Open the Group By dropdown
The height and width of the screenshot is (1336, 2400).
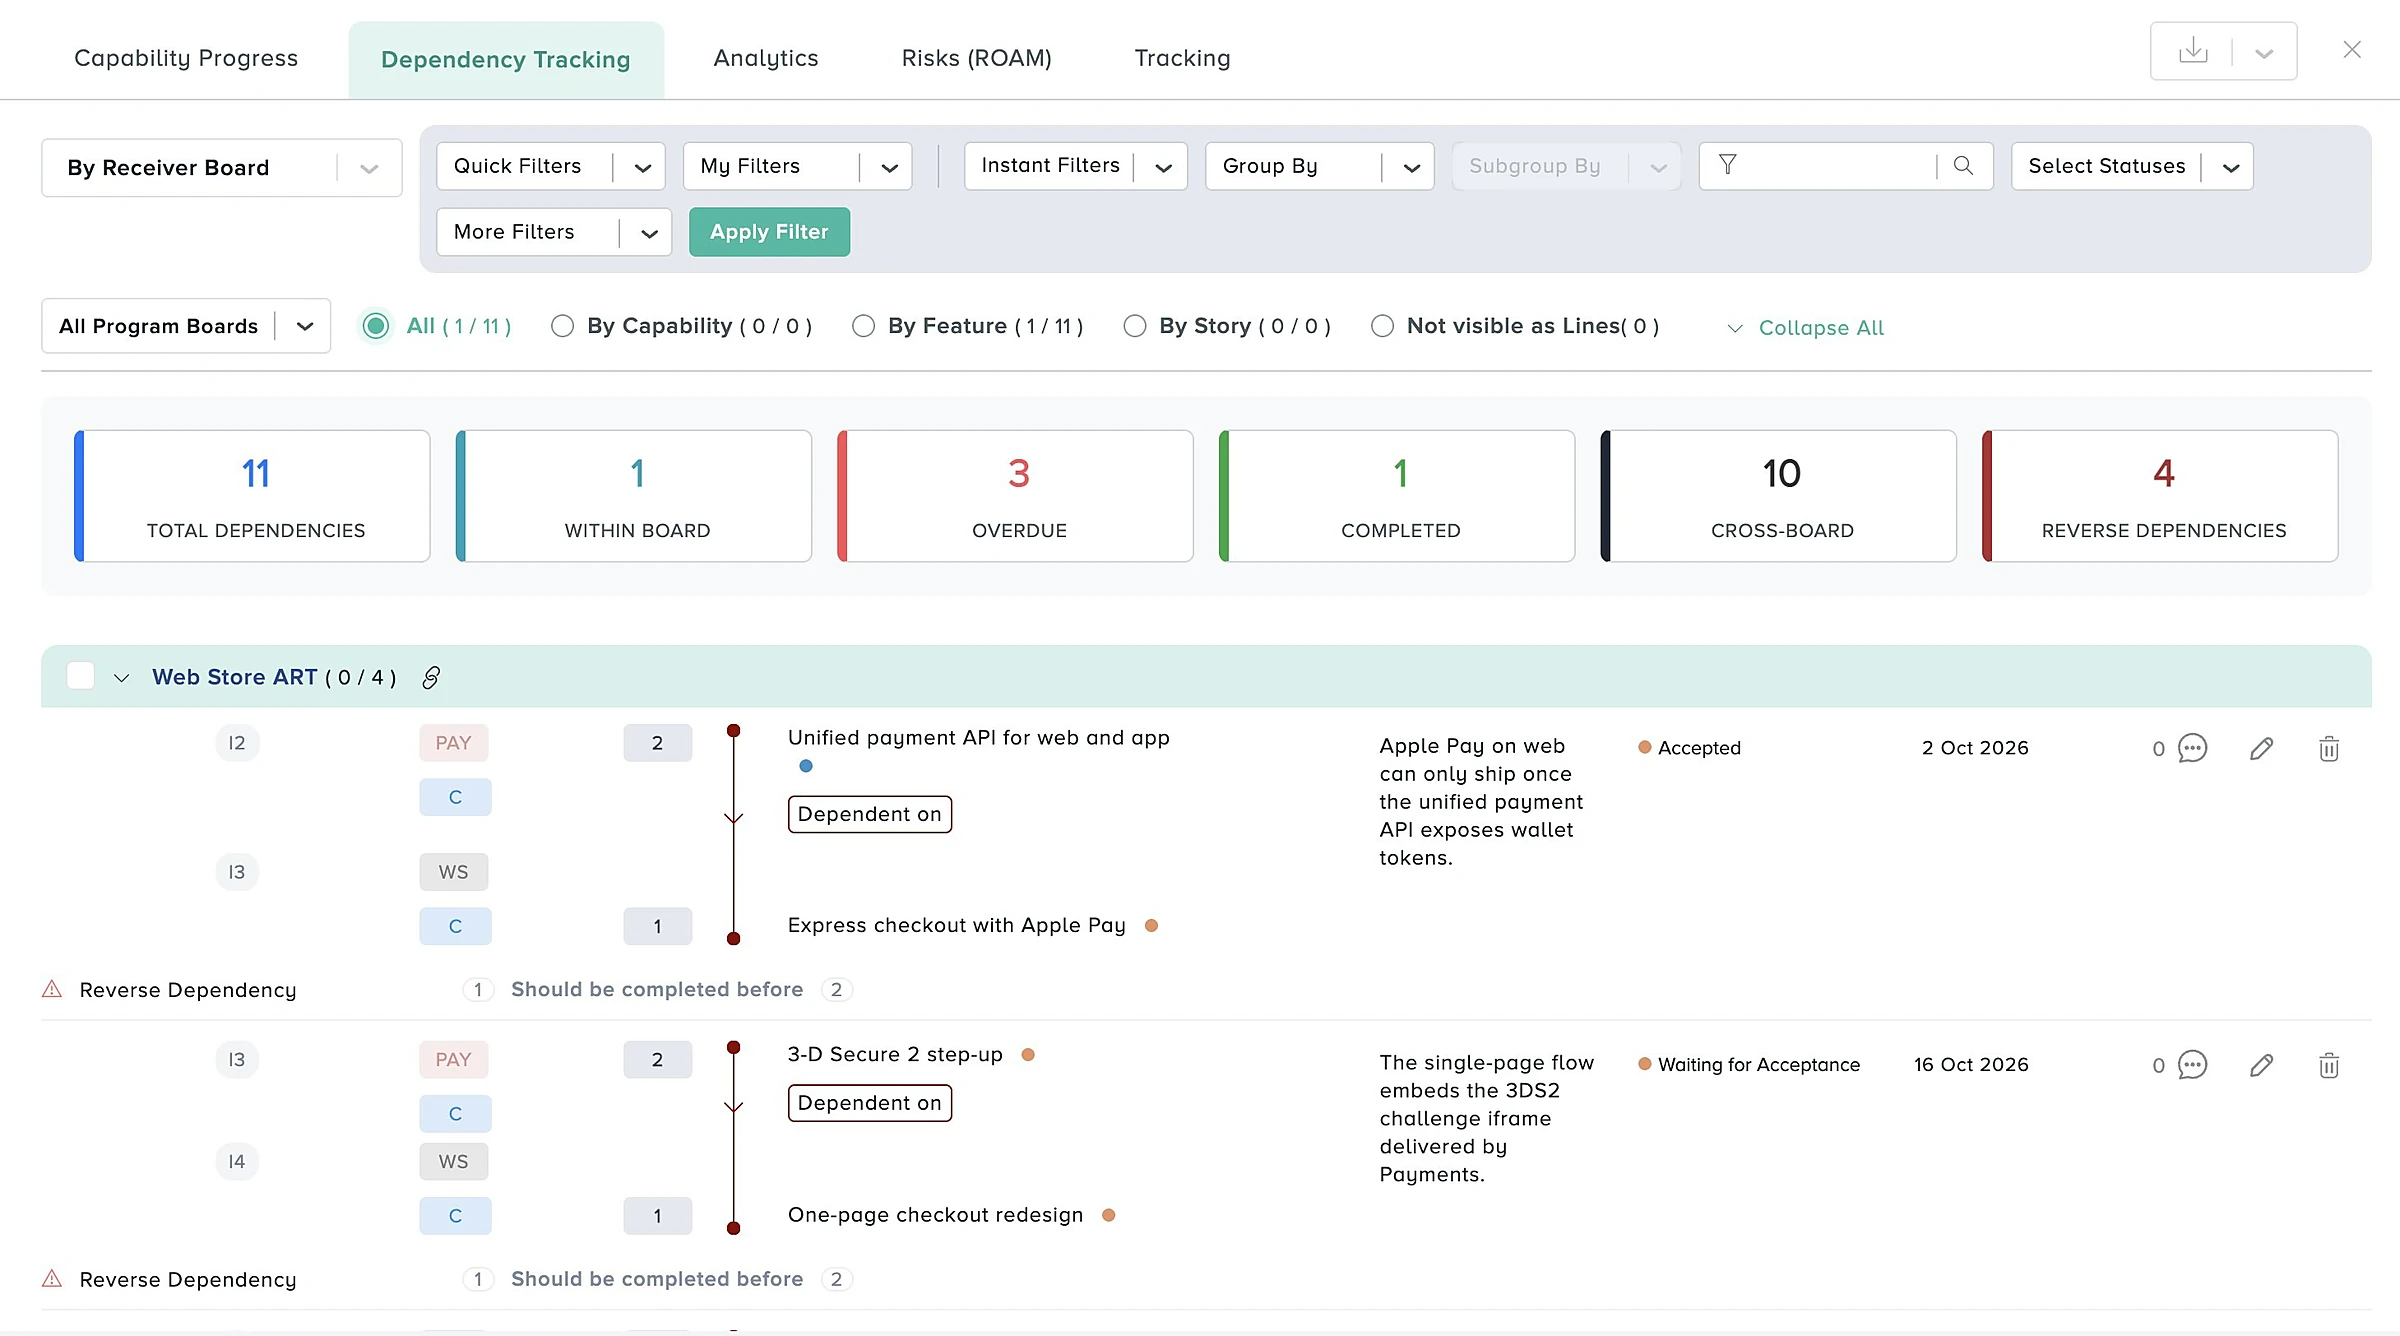click(x=1319, y=166)
